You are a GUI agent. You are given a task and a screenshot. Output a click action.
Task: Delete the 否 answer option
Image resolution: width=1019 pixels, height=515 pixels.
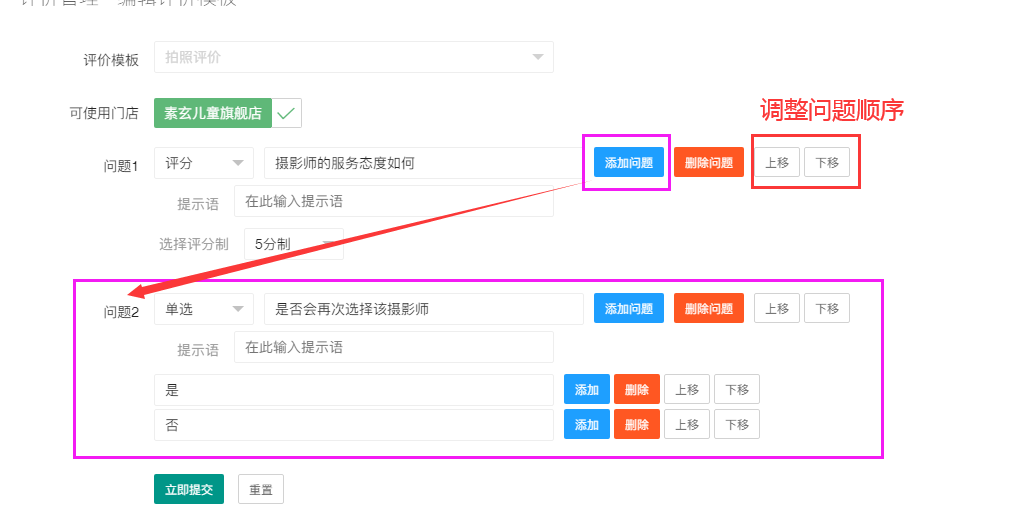pos(636,424)
